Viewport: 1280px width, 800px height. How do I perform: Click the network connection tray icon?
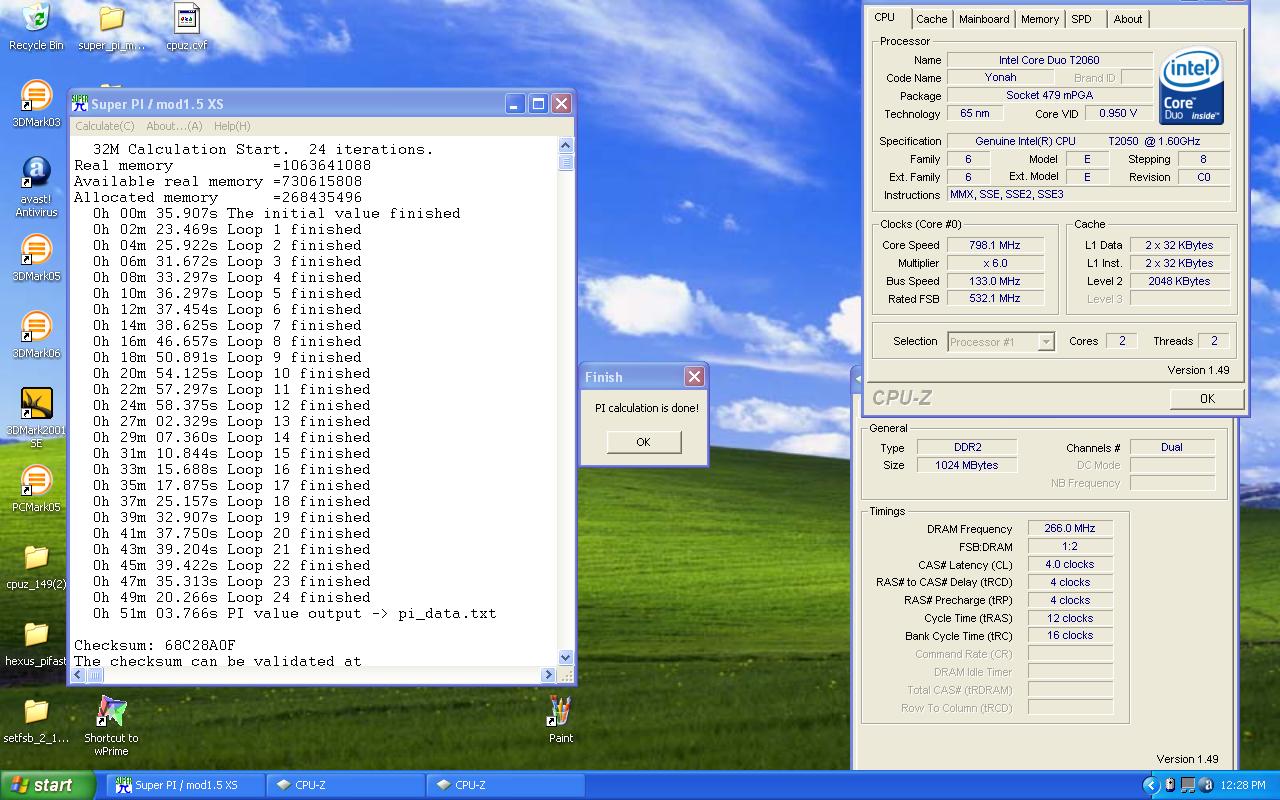coord(1188,785)
